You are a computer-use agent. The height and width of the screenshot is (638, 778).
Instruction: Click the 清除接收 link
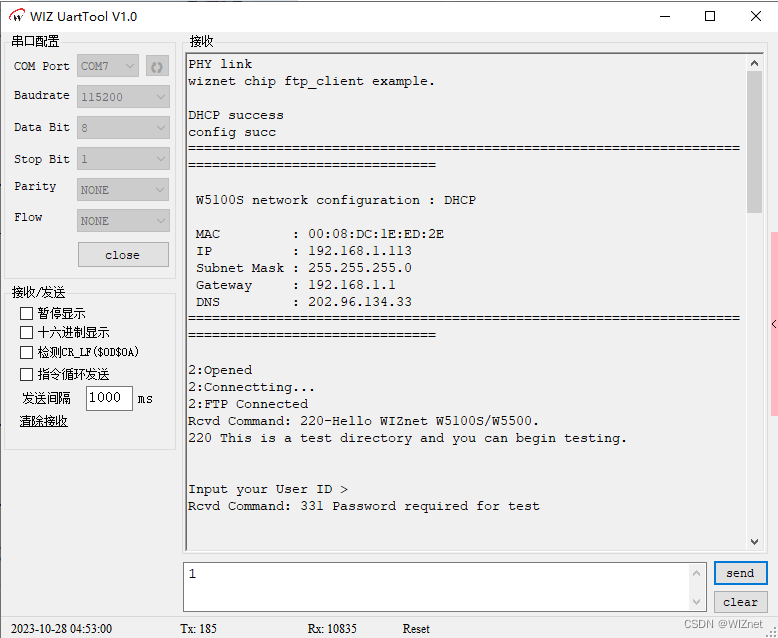[x=44, y=421]
